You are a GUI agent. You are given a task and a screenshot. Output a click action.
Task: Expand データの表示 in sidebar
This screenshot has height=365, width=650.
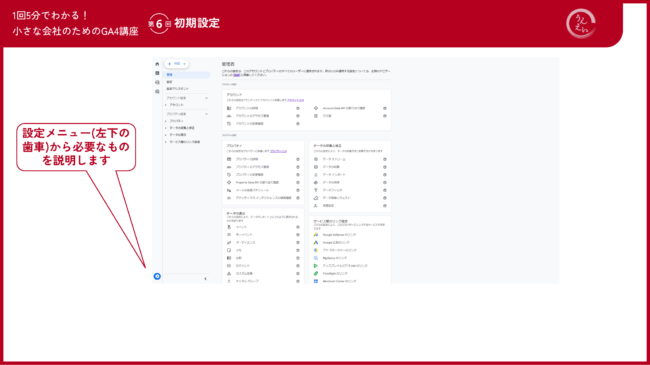pyautogui.click(x=166, y=135)
